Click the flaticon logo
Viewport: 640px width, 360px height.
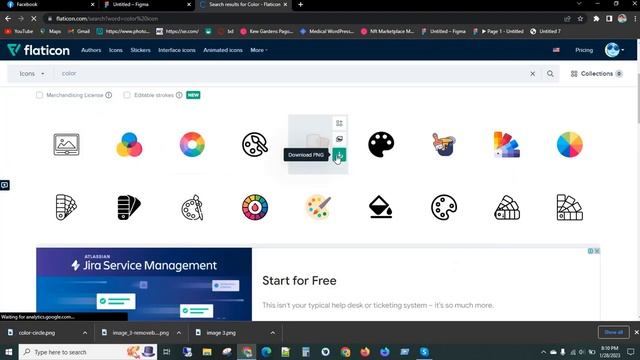(38, 50)
